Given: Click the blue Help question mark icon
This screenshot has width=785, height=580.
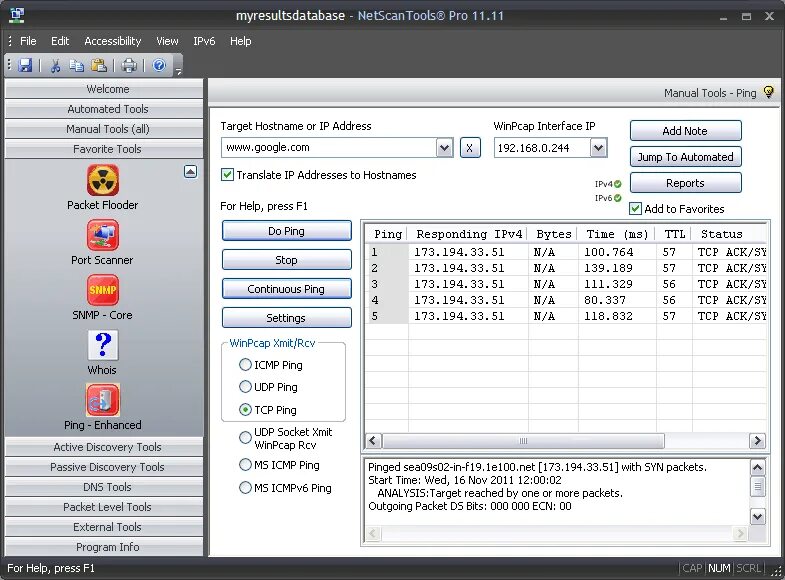Looking at the screenshot, I should coord(159,65).
